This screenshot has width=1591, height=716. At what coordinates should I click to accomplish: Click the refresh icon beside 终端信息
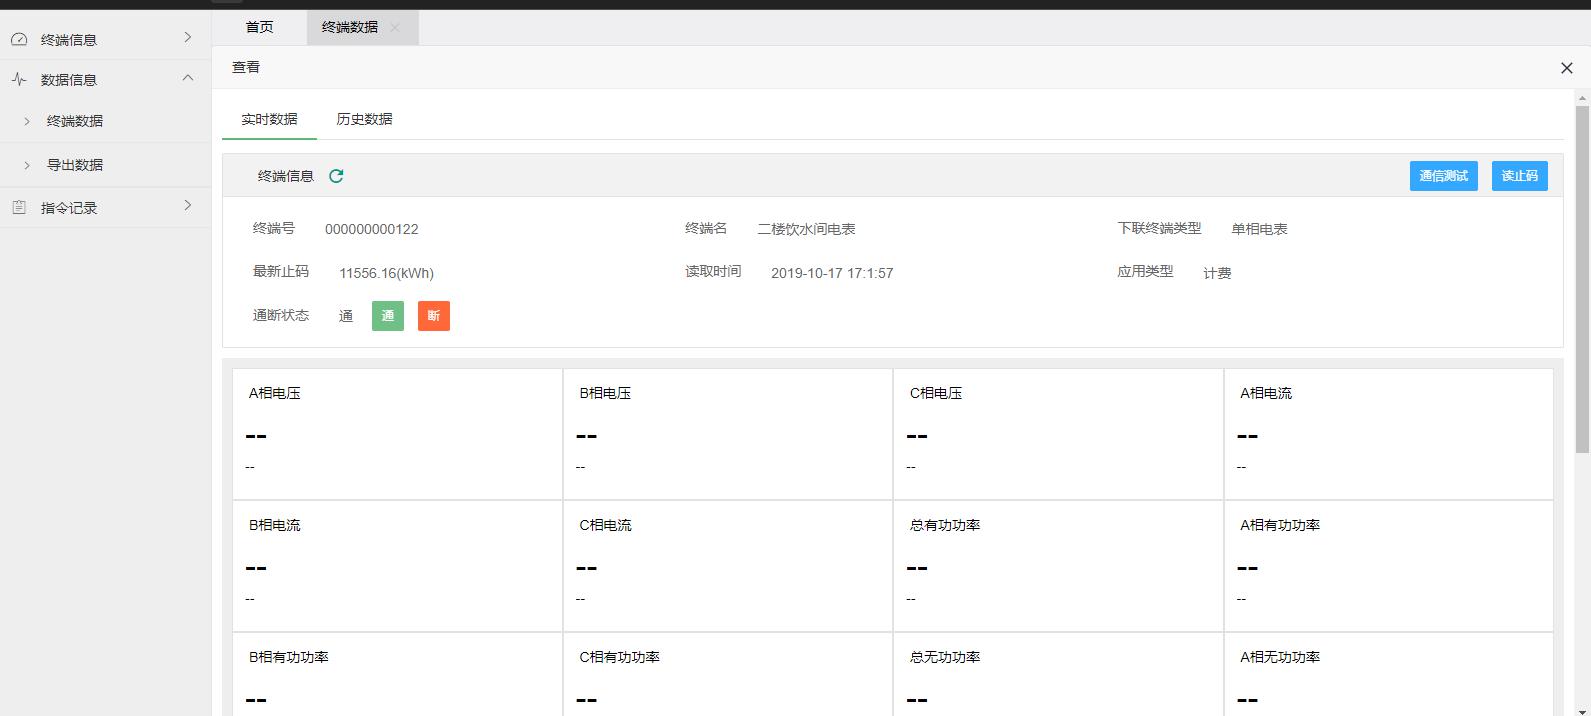336,176
